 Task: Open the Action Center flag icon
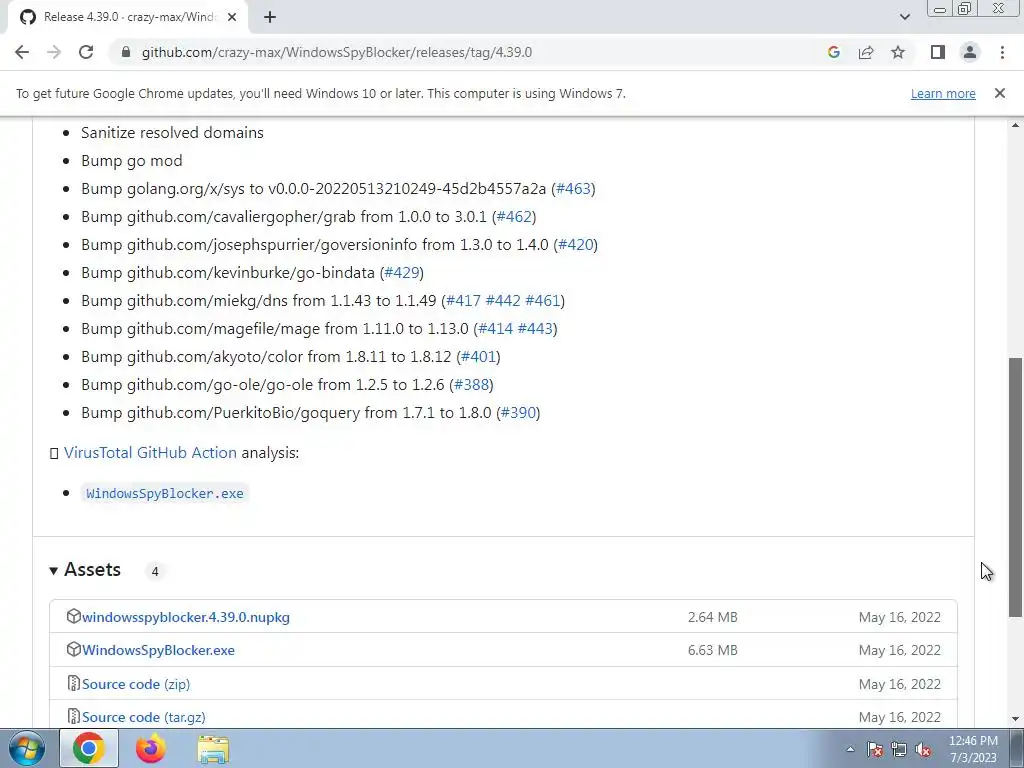(874, 749)
